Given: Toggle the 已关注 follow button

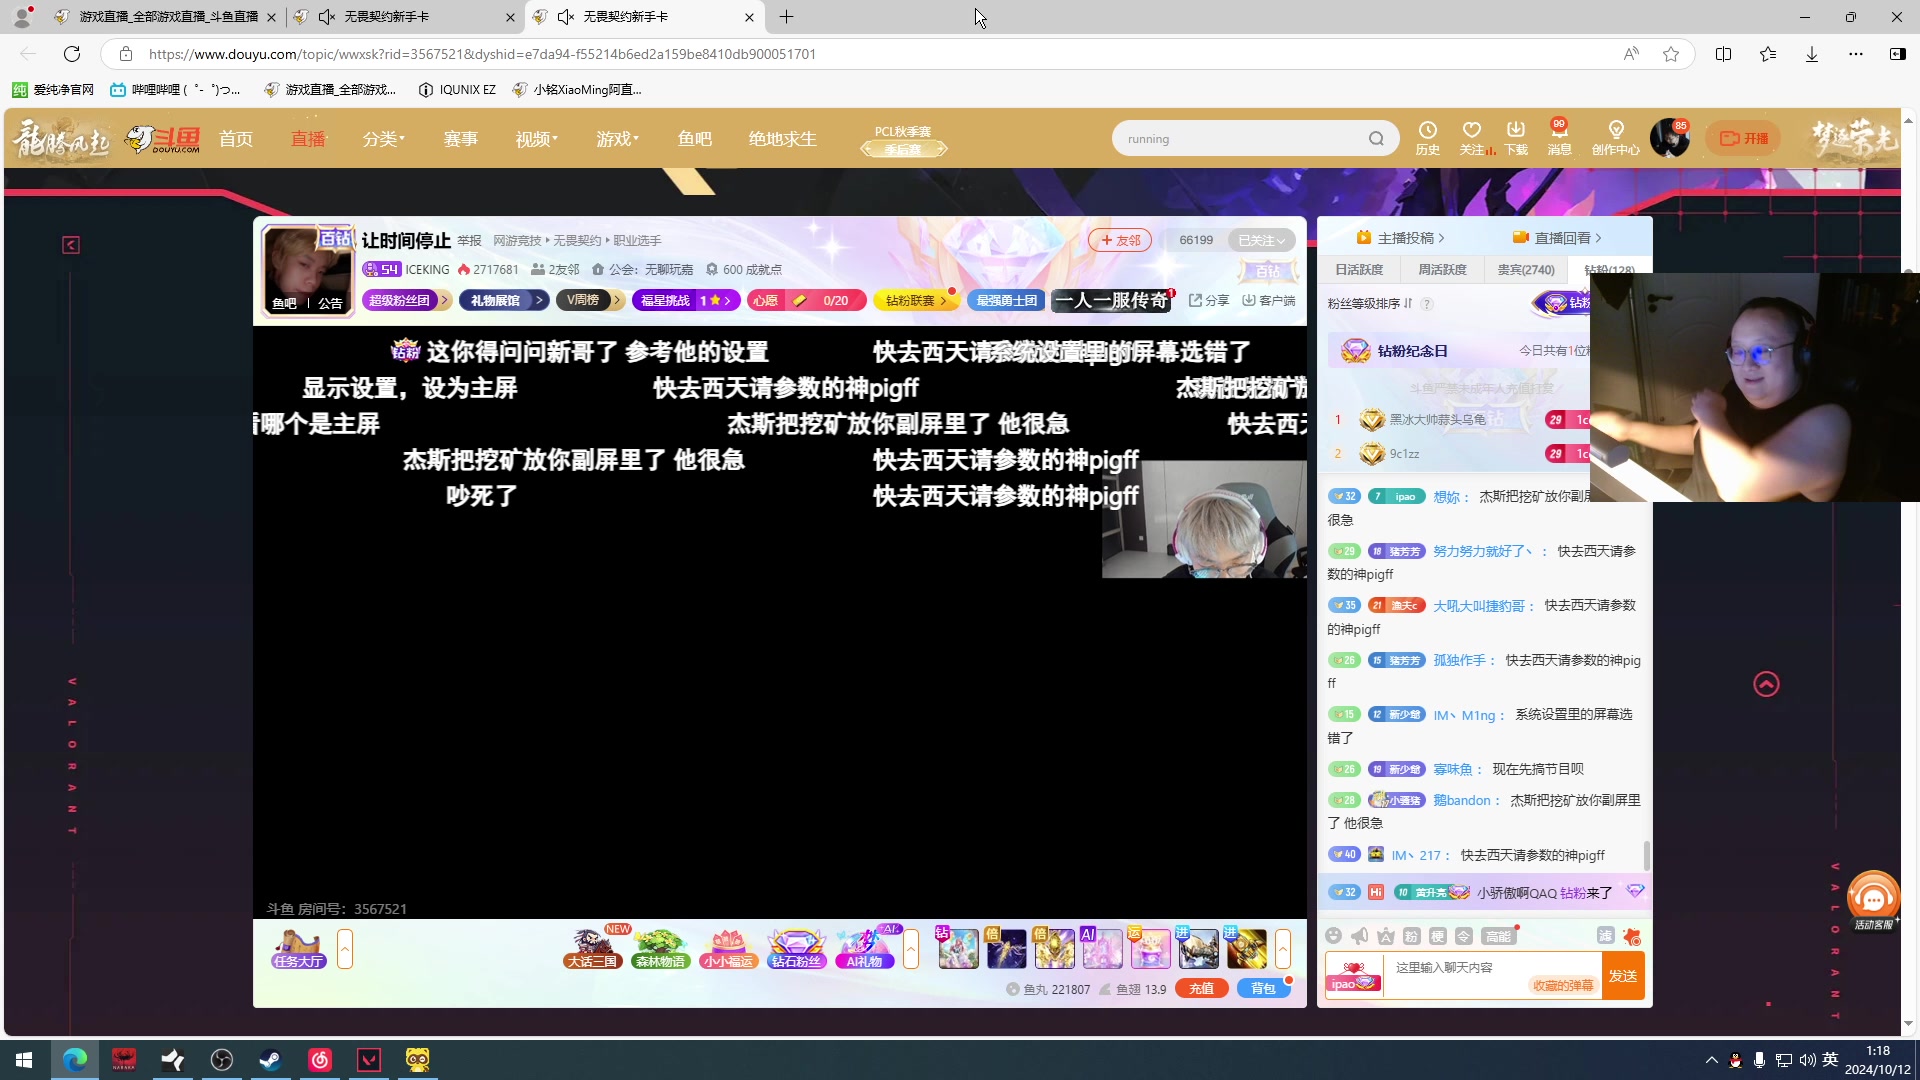Looking at the screenshot, I should pyautogui.click(x=1261, y=240).
